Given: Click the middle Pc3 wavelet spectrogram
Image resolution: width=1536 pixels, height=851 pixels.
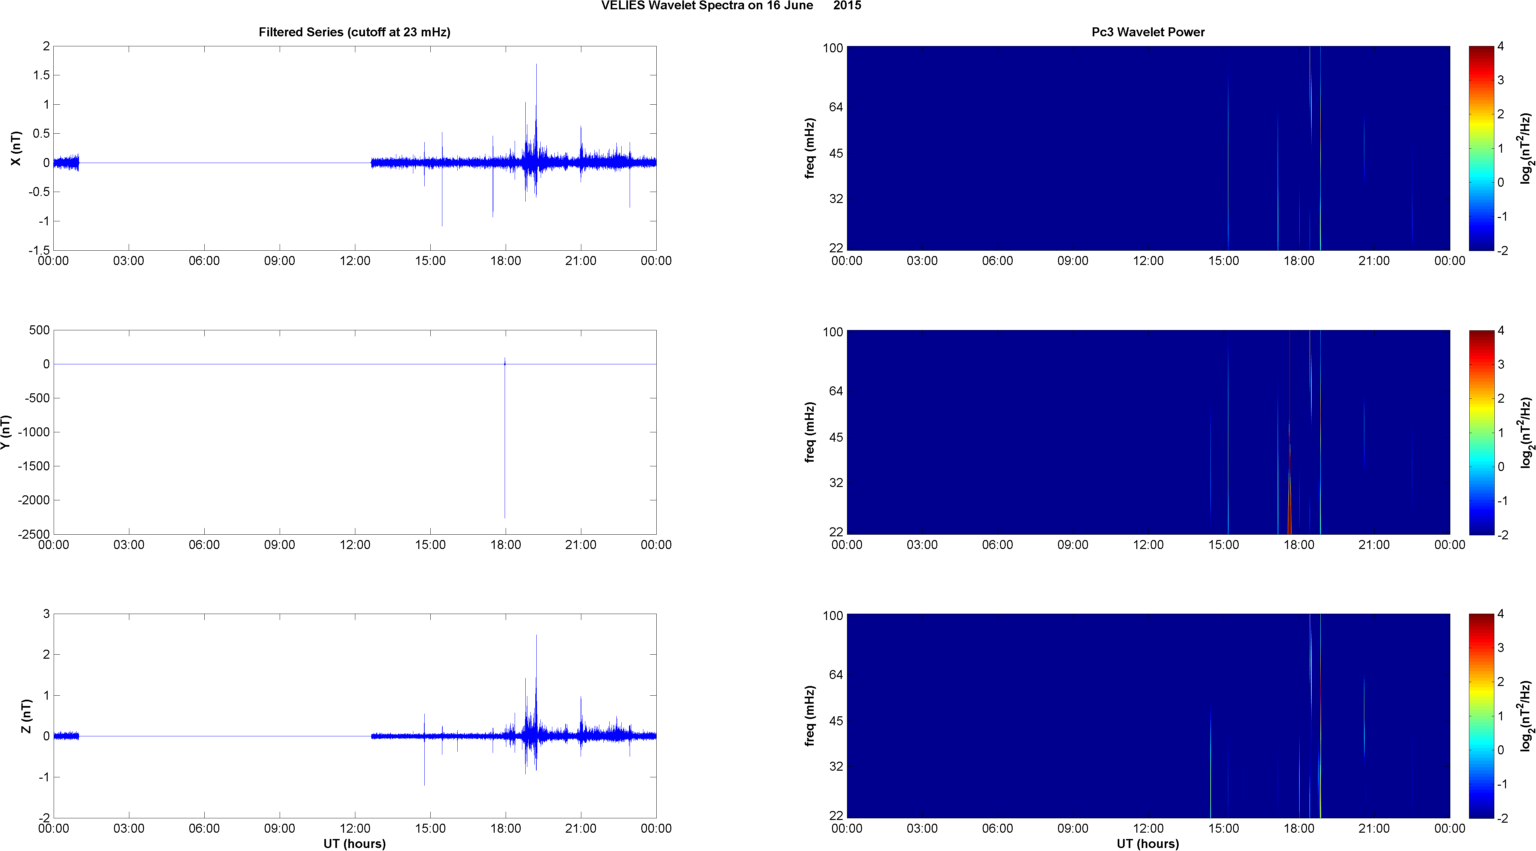Looking at the screenshot, I should click(x=1148, y=432).
